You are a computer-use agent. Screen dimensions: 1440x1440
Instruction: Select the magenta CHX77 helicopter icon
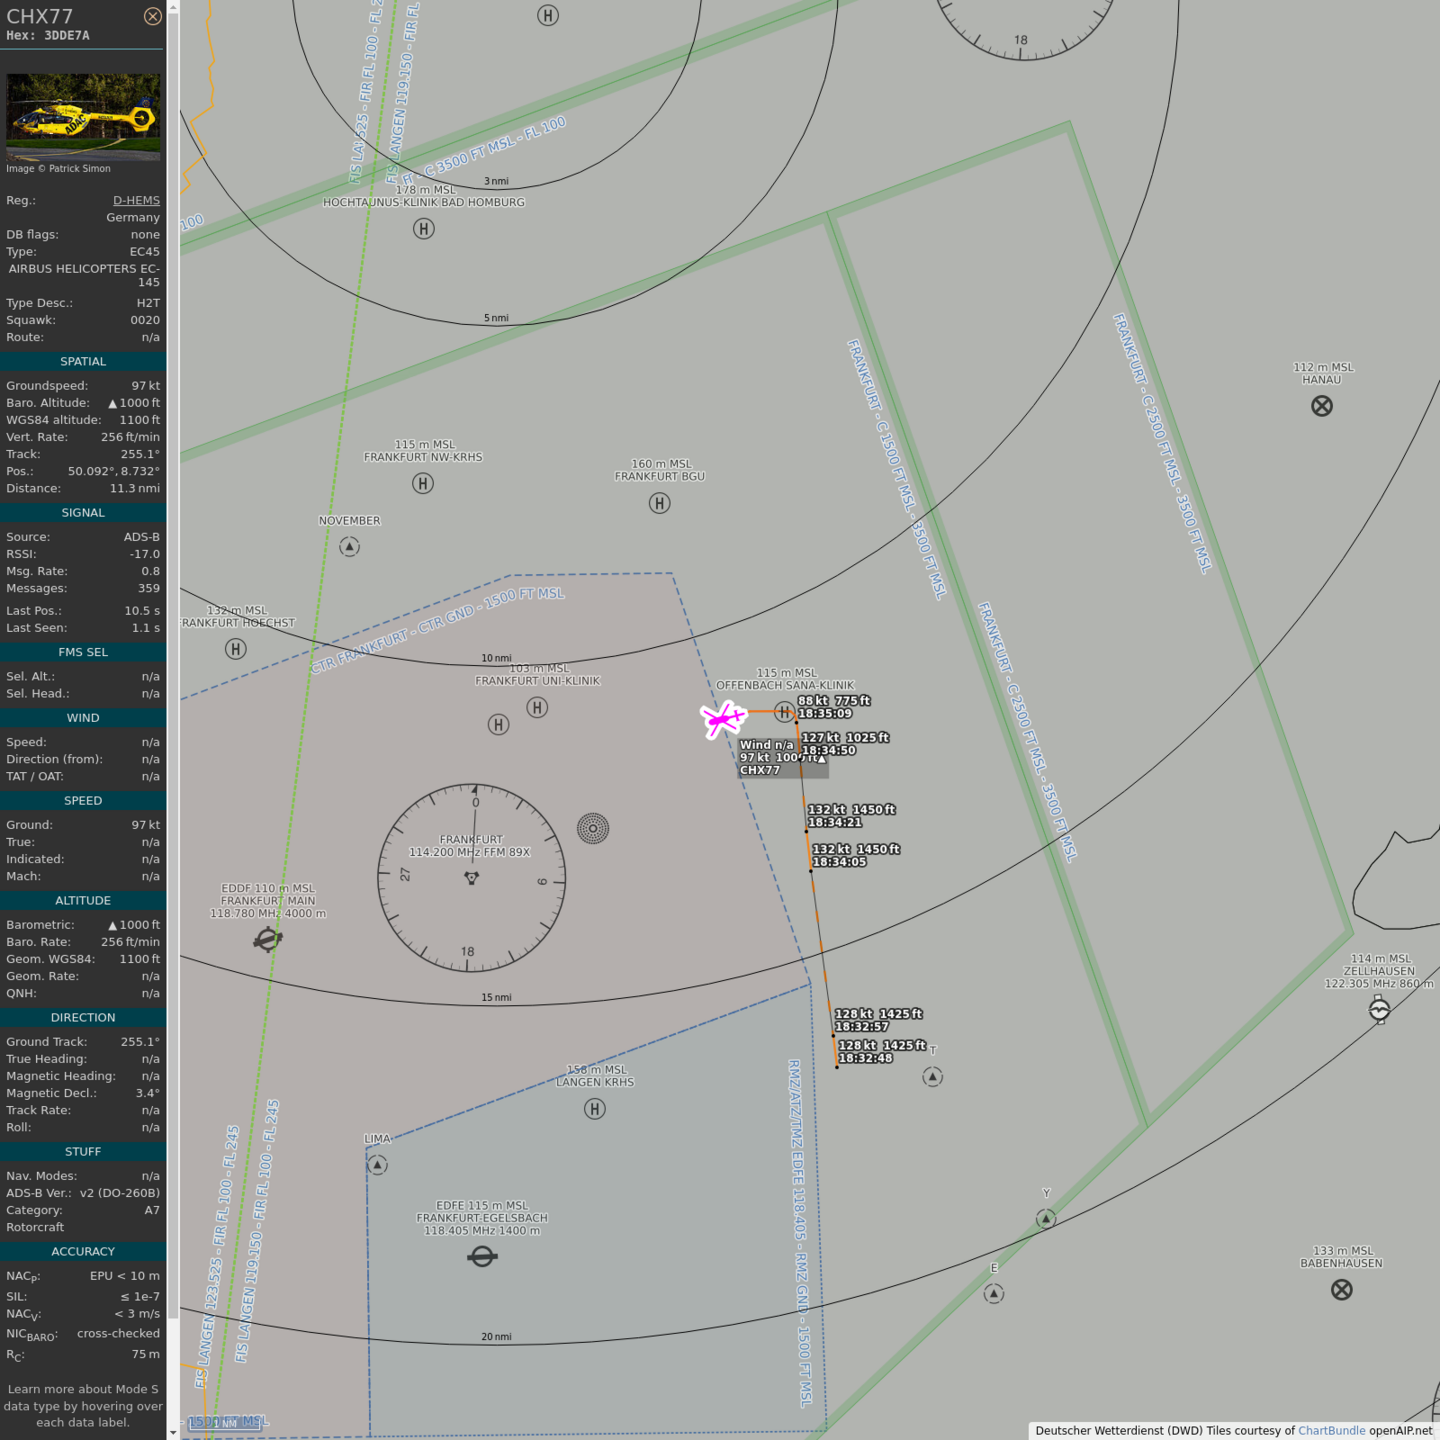tap(722, 718)
